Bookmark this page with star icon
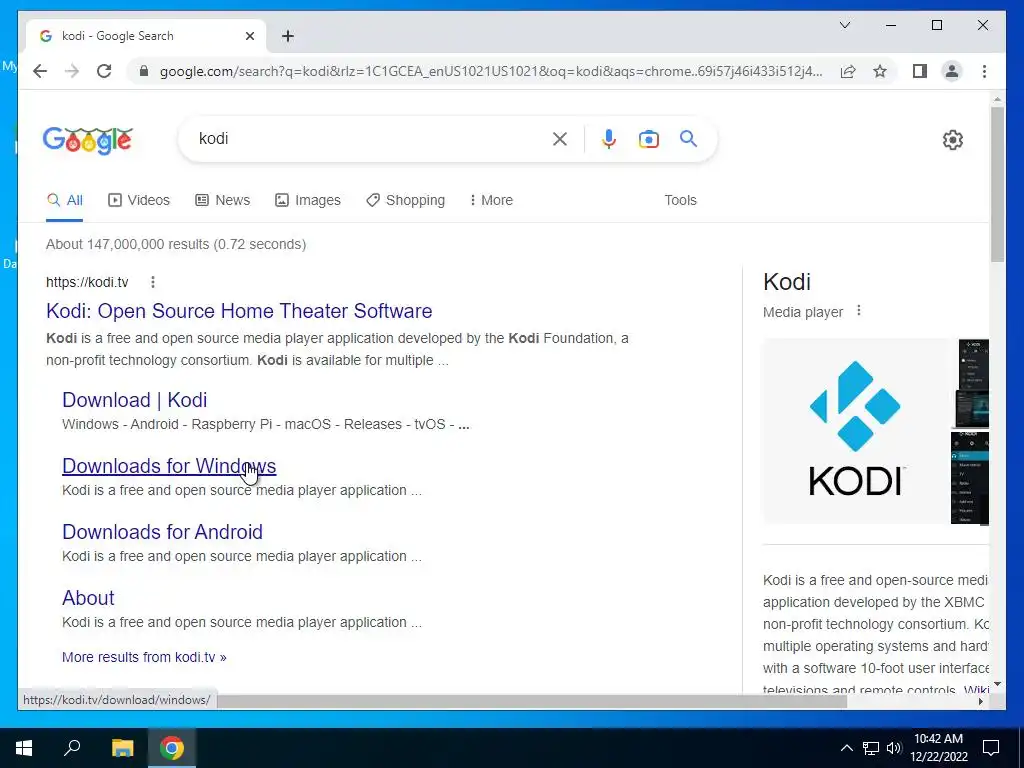This screenshot has height=768, width=1024. pos(880,71)
